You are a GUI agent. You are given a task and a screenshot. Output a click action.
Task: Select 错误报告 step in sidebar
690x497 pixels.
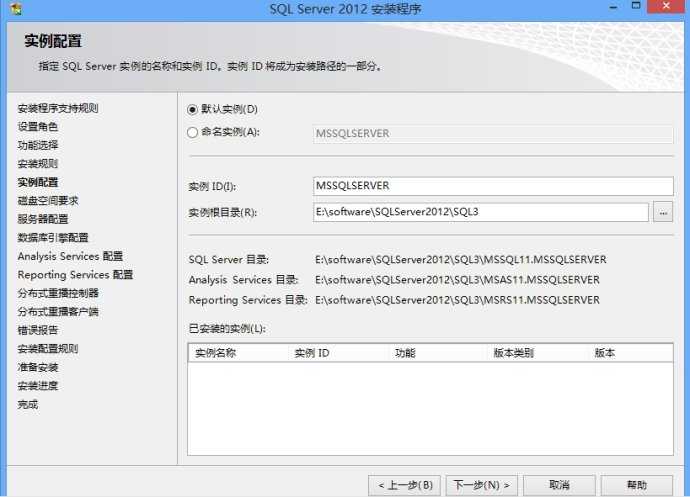[x=38, y=330]
